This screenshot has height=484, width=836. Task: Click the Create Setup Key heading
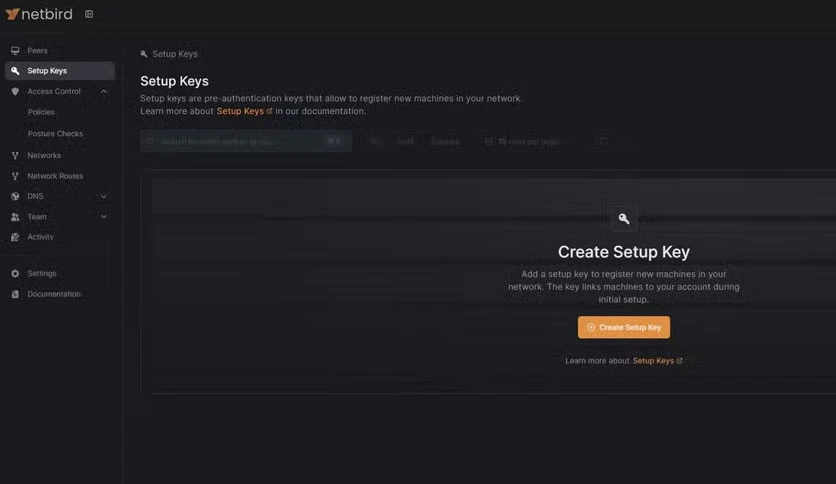[624, 252]
